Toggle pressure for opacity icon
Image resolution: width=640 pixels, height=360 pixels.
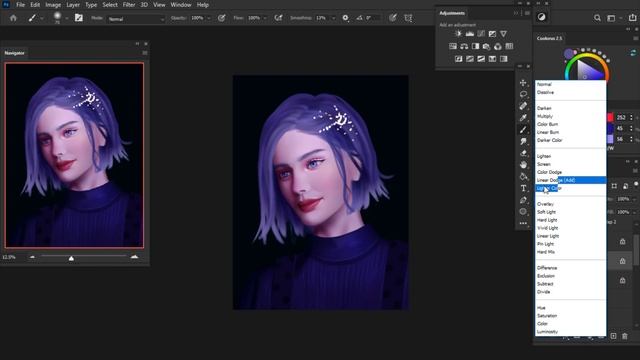222,18
